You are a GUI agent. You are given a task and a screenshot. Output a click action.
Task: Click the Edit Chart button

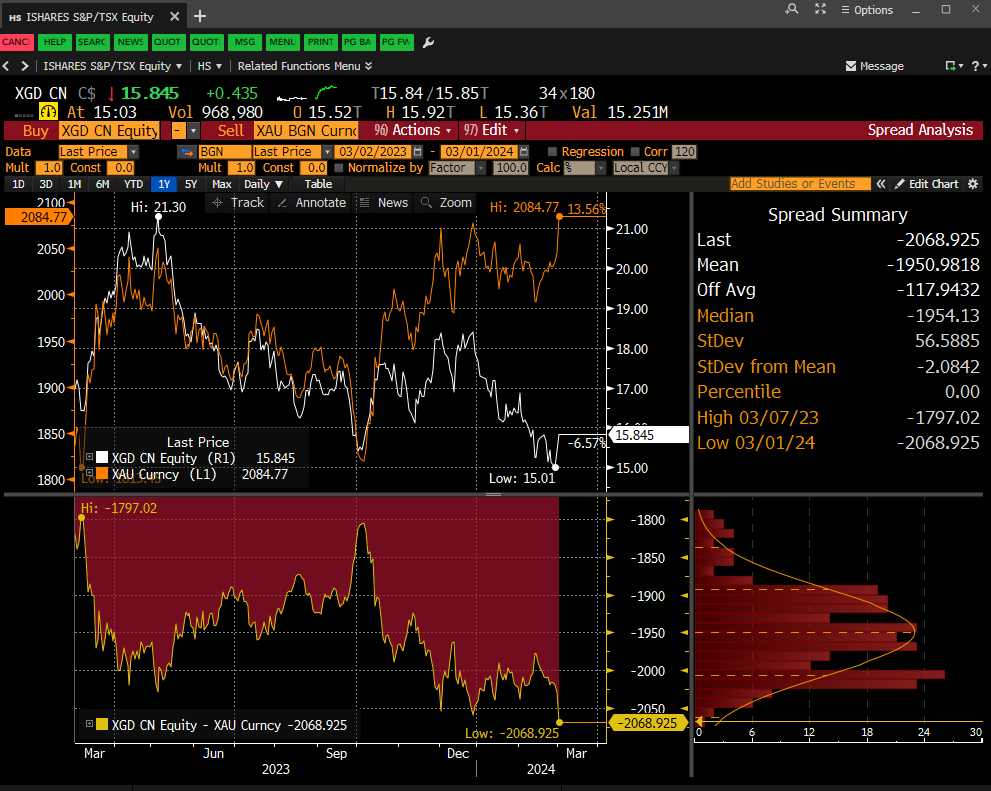point(927,184)
